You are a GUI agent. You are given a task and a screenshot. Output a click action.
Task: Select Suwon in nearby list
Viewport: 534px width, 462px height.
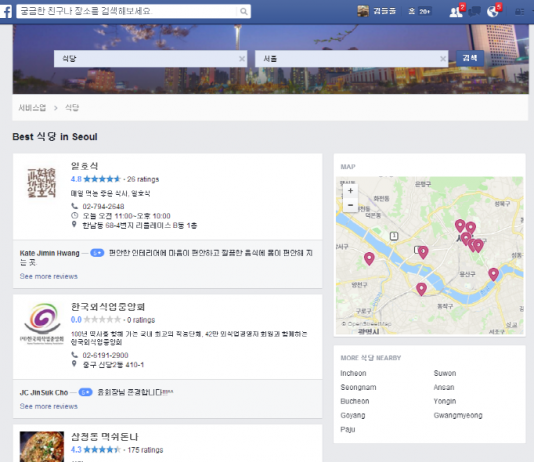[445, 373]
